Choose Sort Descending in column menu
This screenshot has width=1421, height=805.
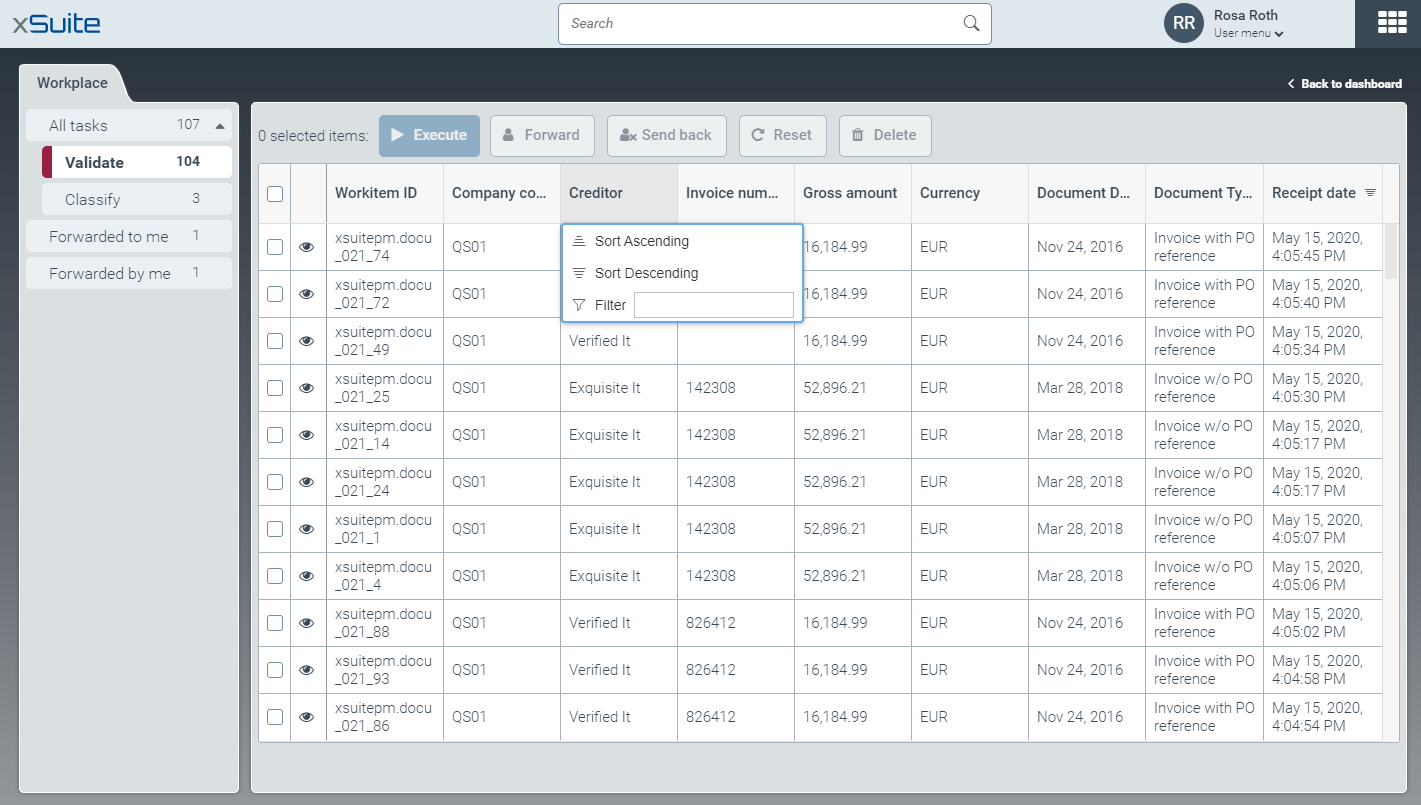point(646,273)
